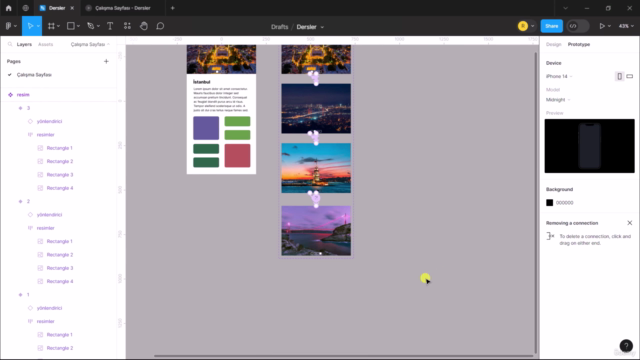Image resolution: width=640 pixels, height=360 pixels.
Task: Click the Share button
Action: click(x=551, y=26)
